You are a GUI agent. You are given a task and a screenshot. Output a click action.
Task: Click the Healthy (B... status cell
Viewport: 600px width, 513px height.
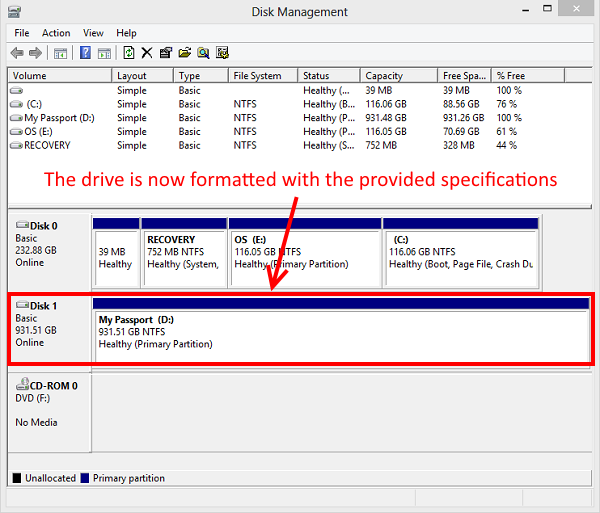(x=329, y=104)
